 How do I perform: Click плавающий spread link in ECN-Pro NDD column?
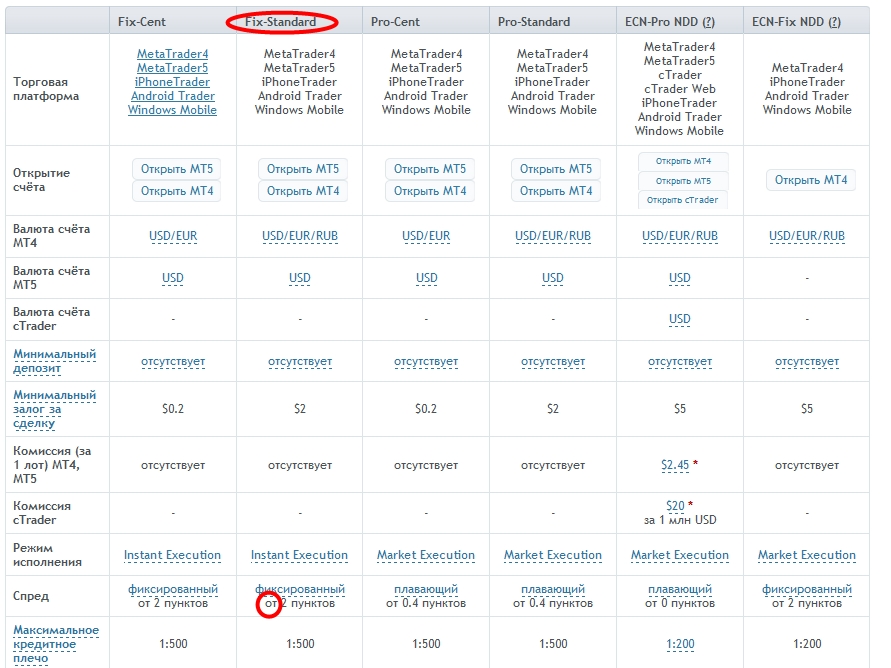point(680,590)
